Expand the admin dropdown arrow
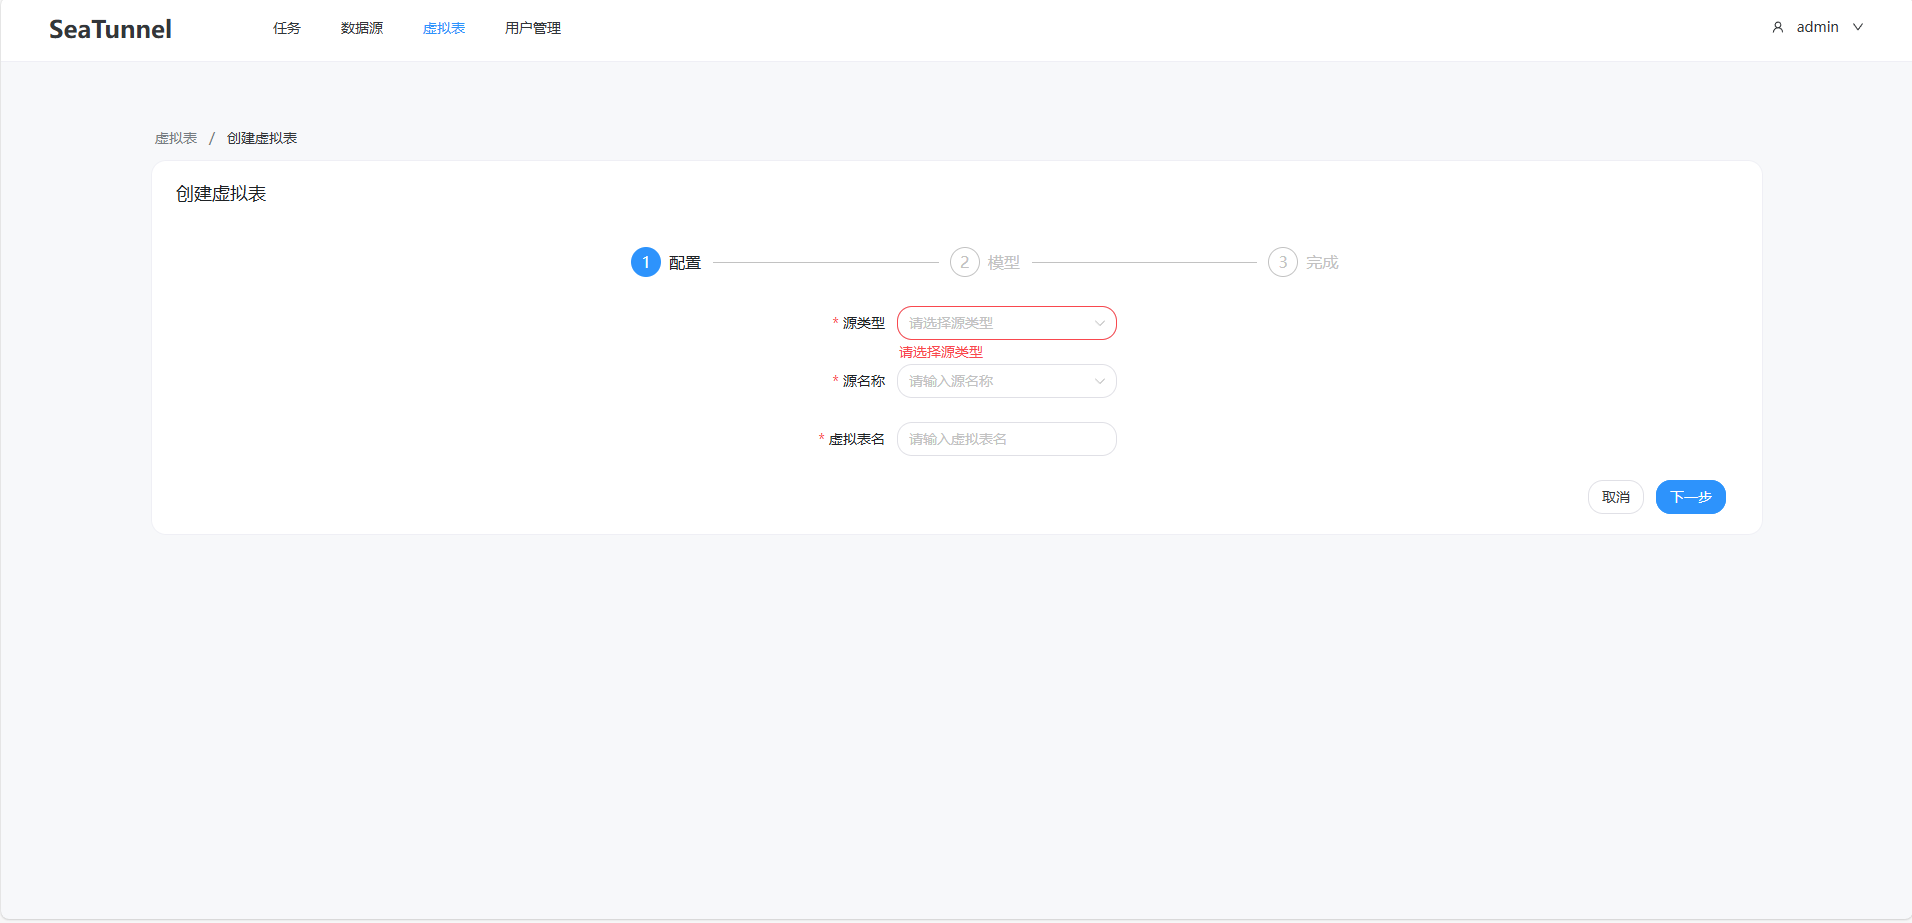 [x=1858, y=27]
